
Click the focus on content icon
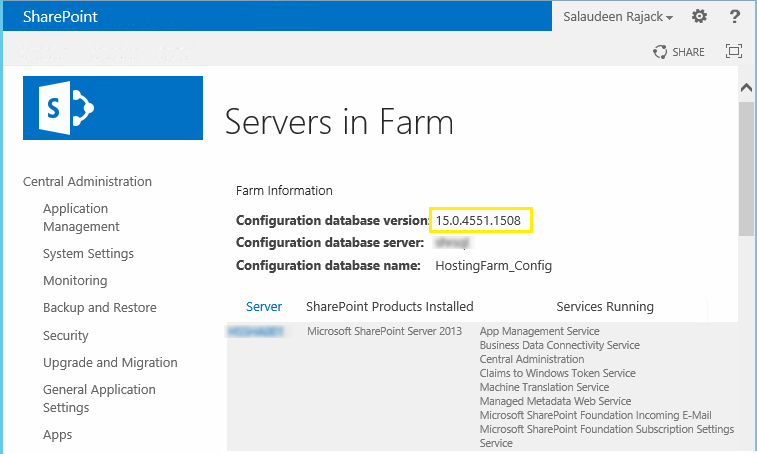[734, 51]
